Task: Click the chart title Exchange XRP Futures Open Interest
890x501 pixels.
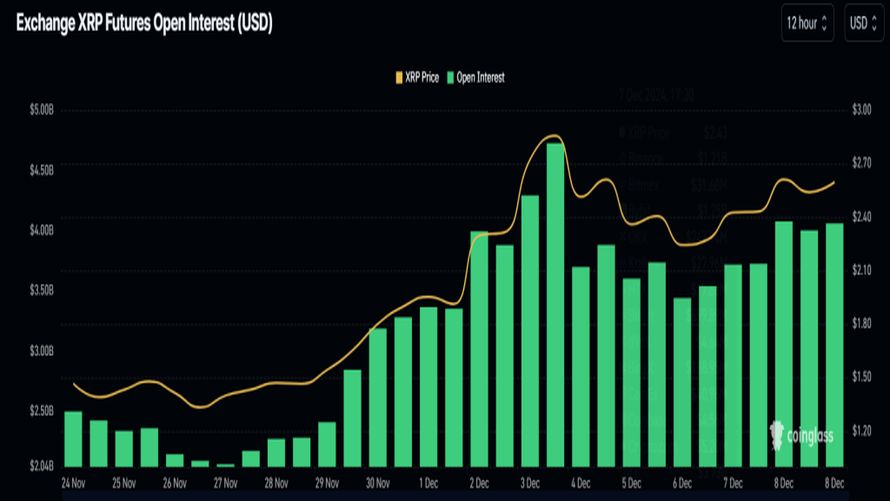Action: point(144,21)
